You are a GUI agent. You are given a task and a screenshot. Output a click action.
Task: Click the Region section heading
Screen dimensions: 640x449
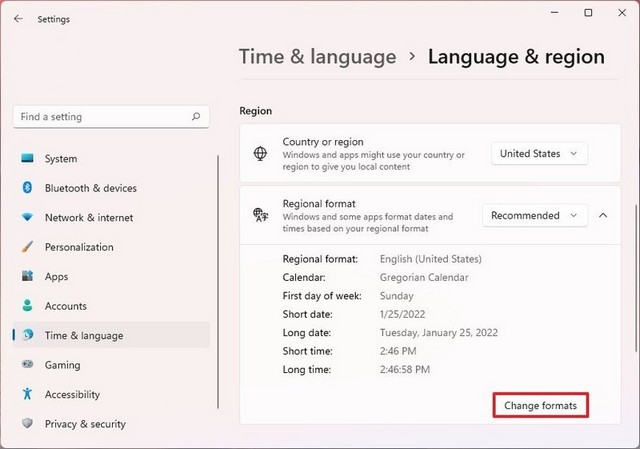(x=256, y=111)
